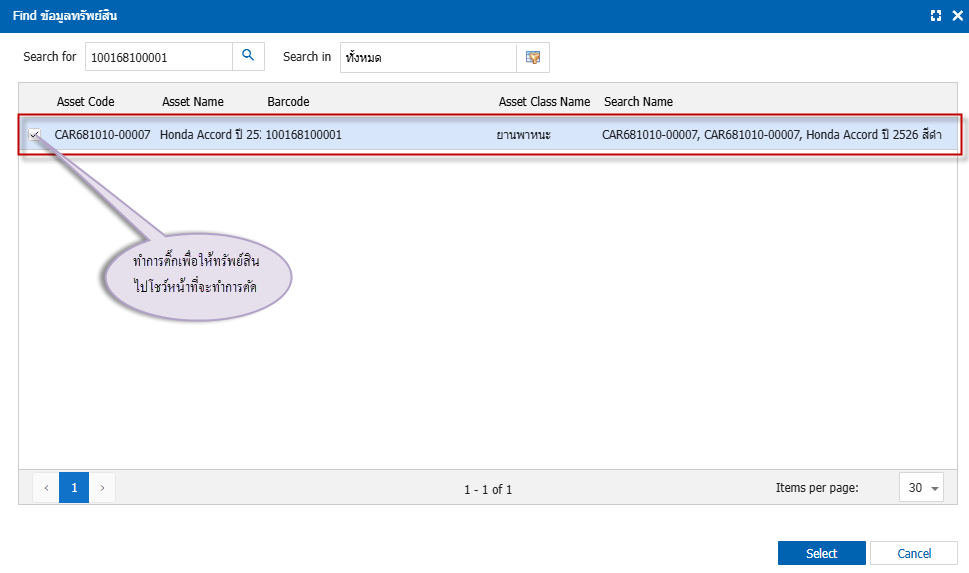Screen dimensions: 969x573
Task: Click the Asset Class Name header
Action: [x=544, y=101]
